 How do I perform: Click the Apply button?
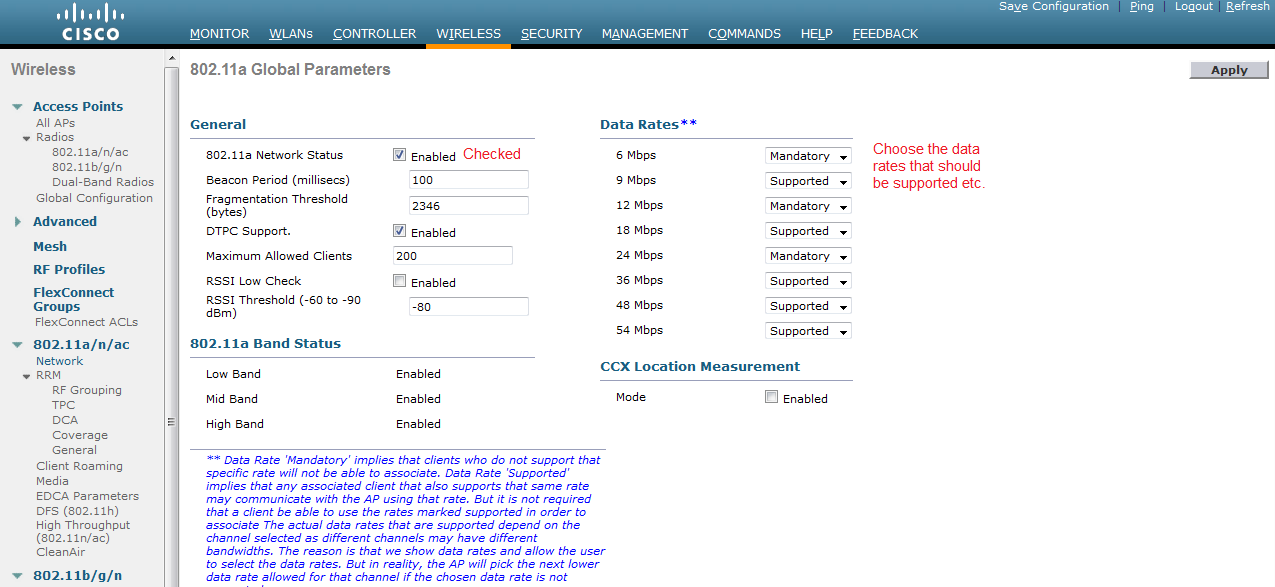pyautogui.click(x=1228, y=70)
